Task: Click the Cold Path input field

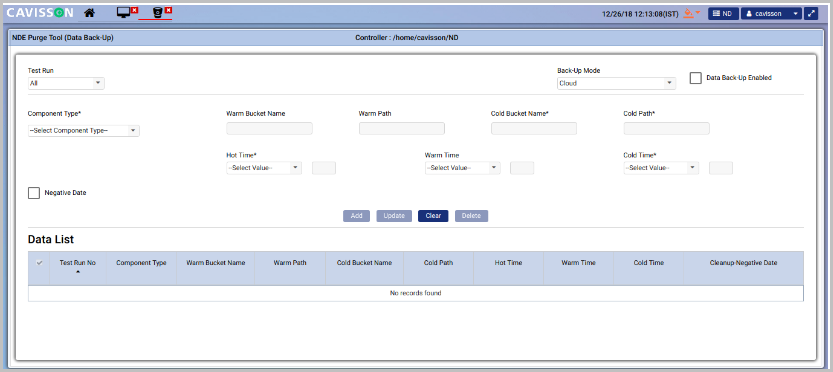Action: click(666, 128)
